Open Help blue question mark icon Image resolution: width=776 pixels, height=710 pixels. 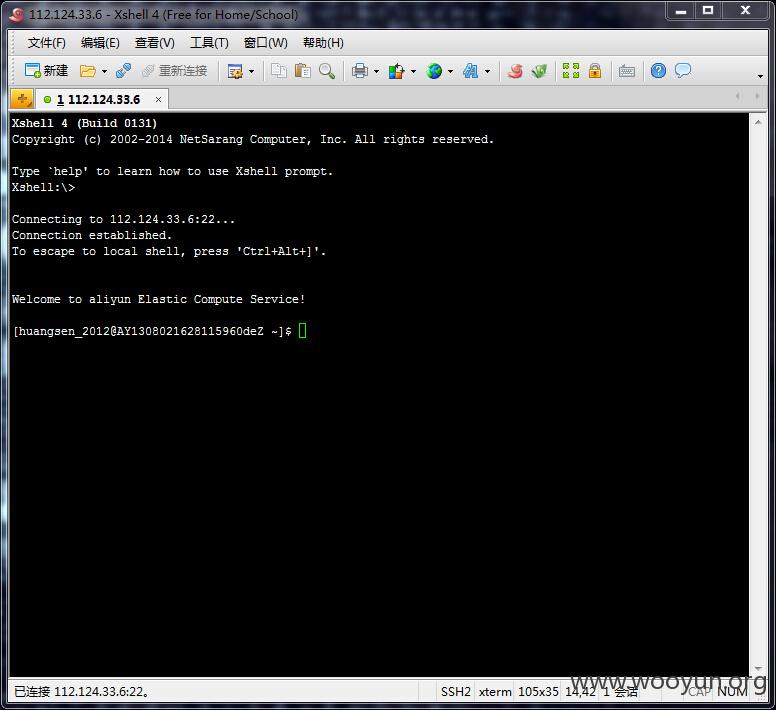658,71
